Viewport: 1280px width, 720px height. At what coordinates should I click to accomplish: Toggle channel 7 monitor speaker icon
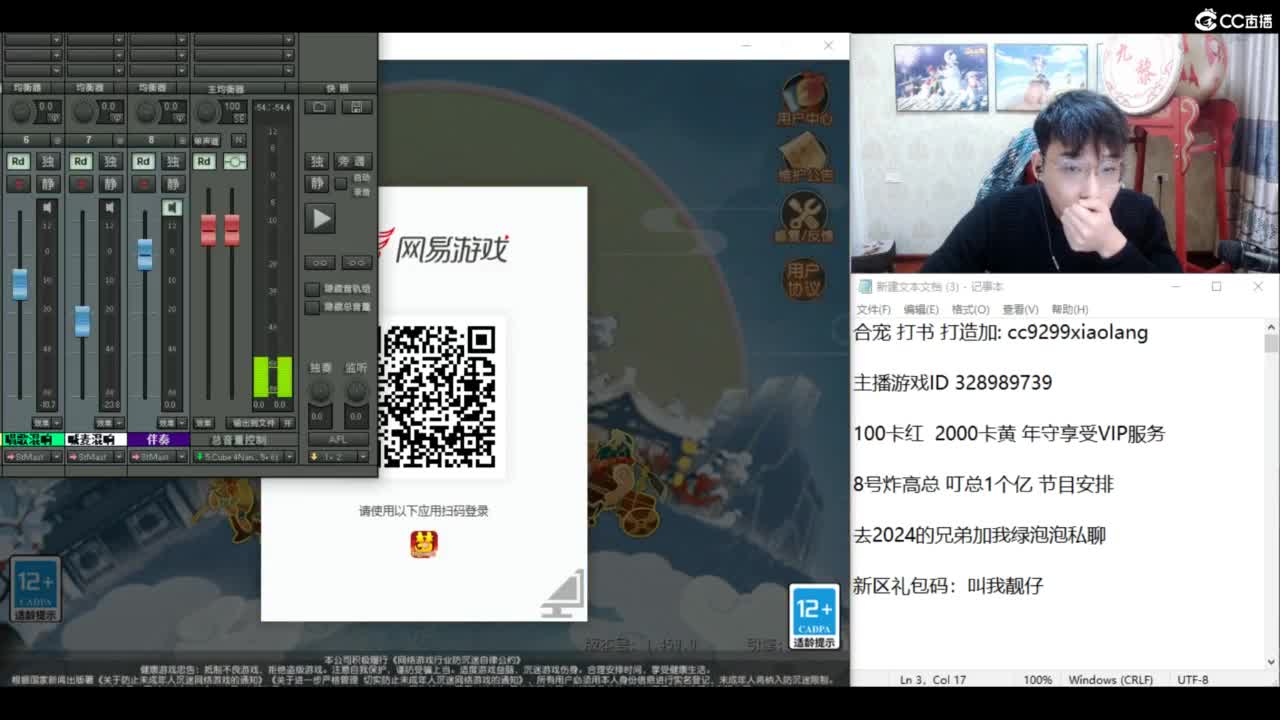(109, 207)
